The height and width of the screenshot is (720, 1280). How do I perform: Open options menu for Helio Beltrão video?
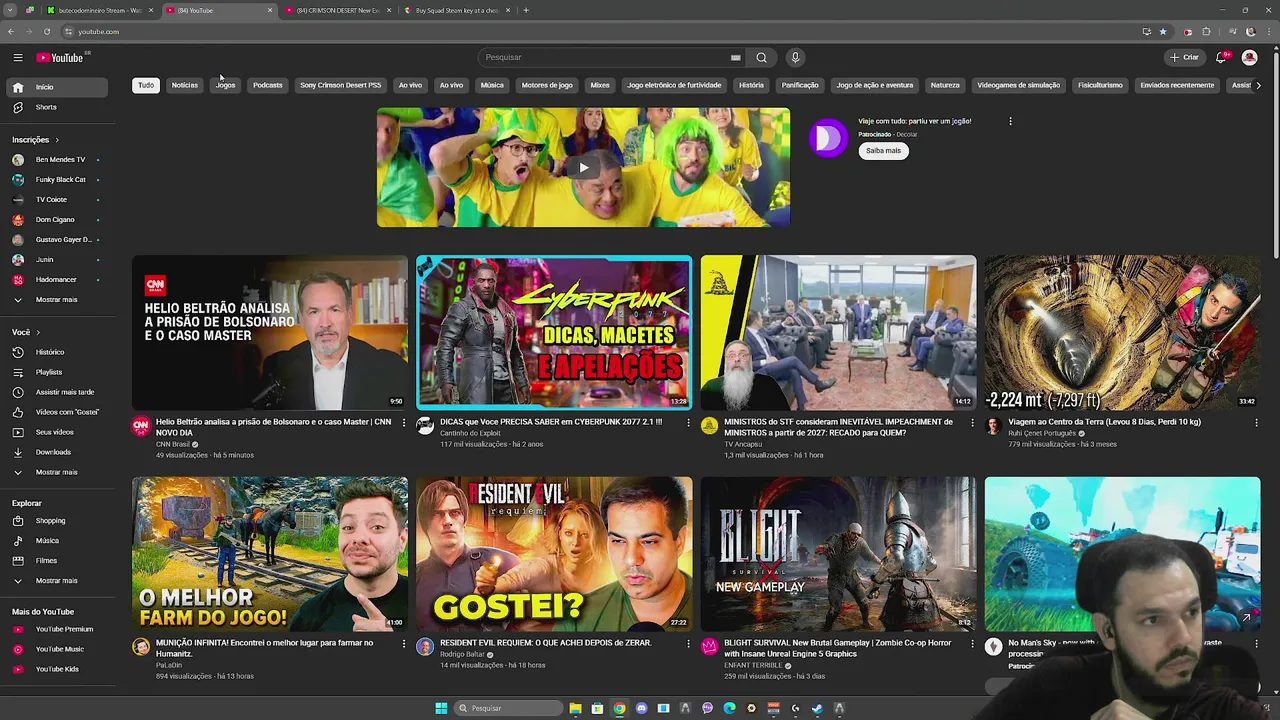coord(404,422)
